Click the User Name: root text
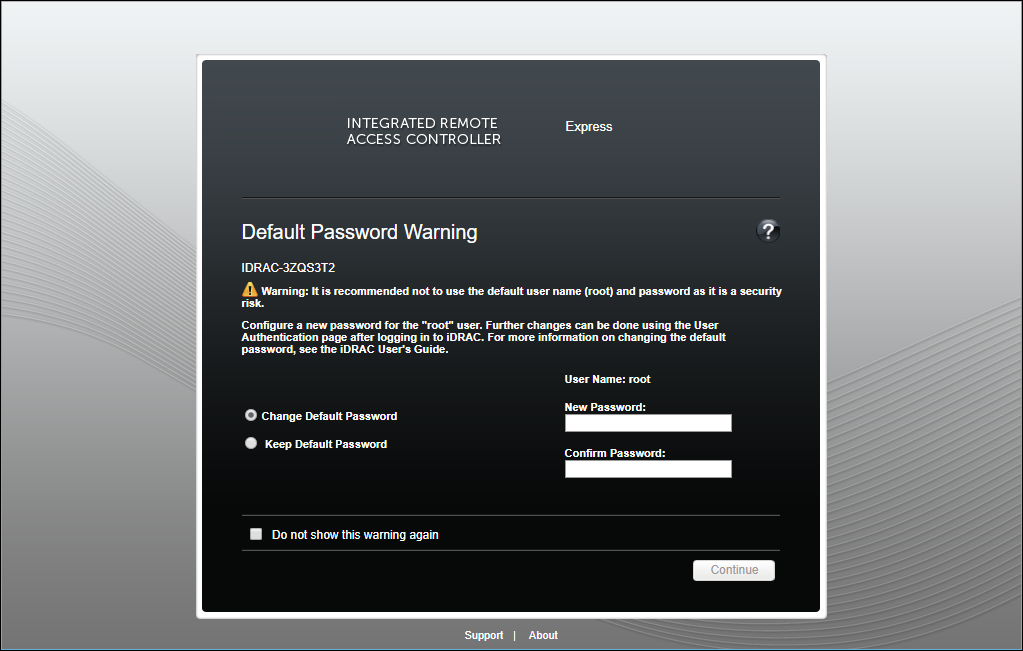1023x651 pixels. coord(607,379)
